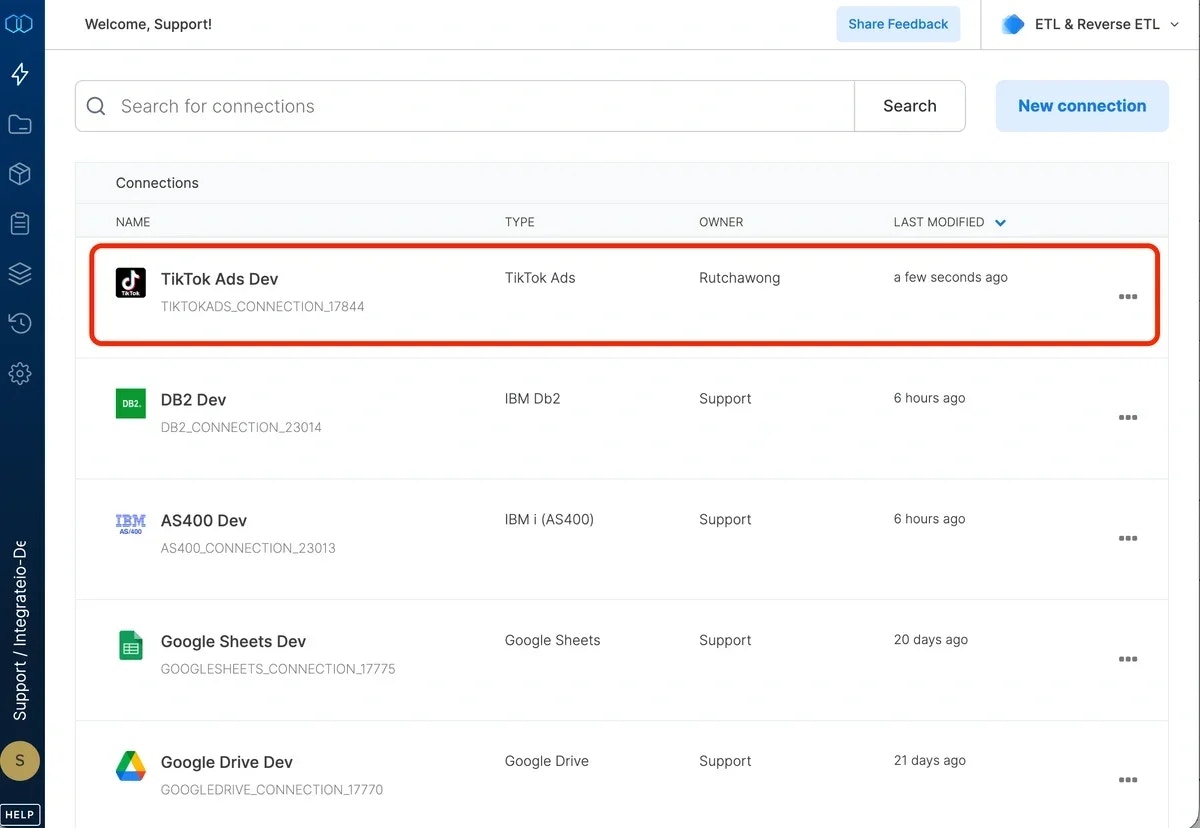Click the IBM i (AS400) type cell

click(549, 520)
